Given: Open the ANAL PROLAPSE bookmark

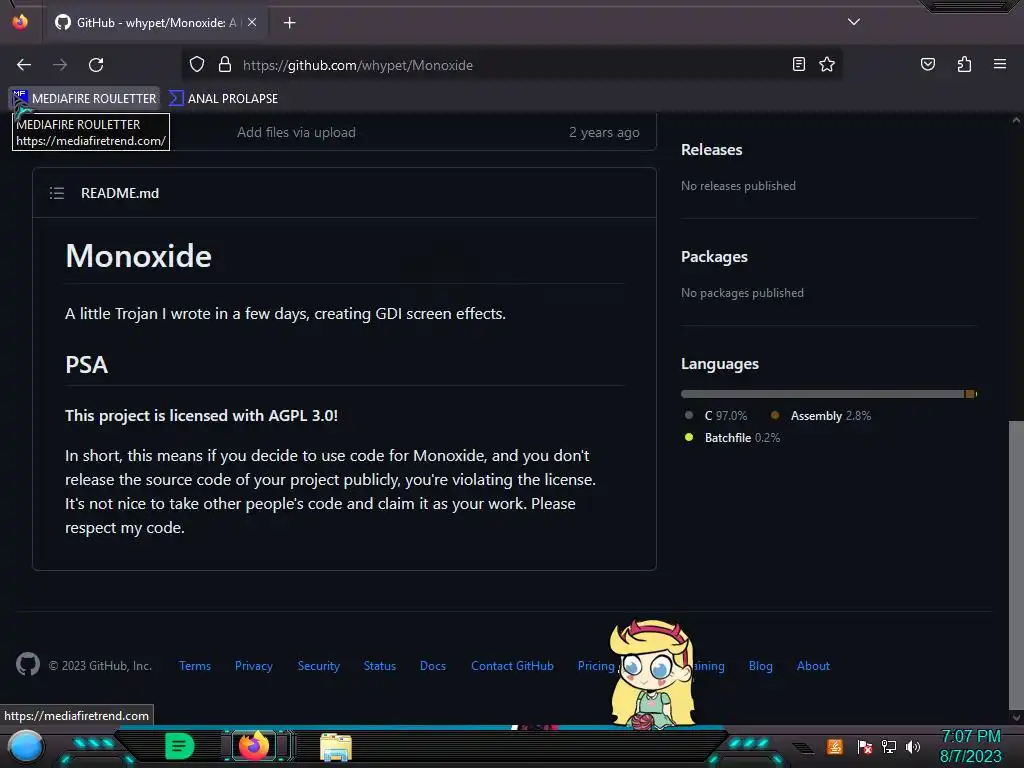Looking at the screenshot, I should pyautogui.click(x=223, y=99).
